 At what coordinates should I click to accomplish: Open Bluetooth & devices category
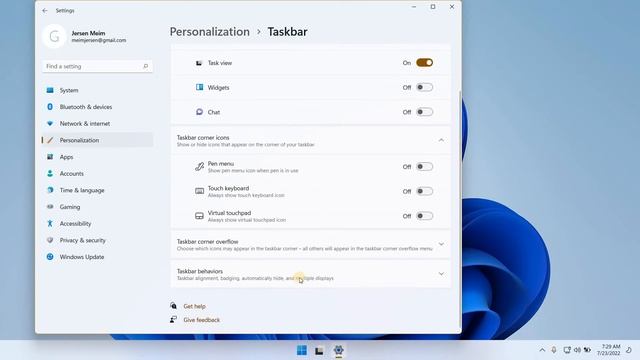pos(98,107)
